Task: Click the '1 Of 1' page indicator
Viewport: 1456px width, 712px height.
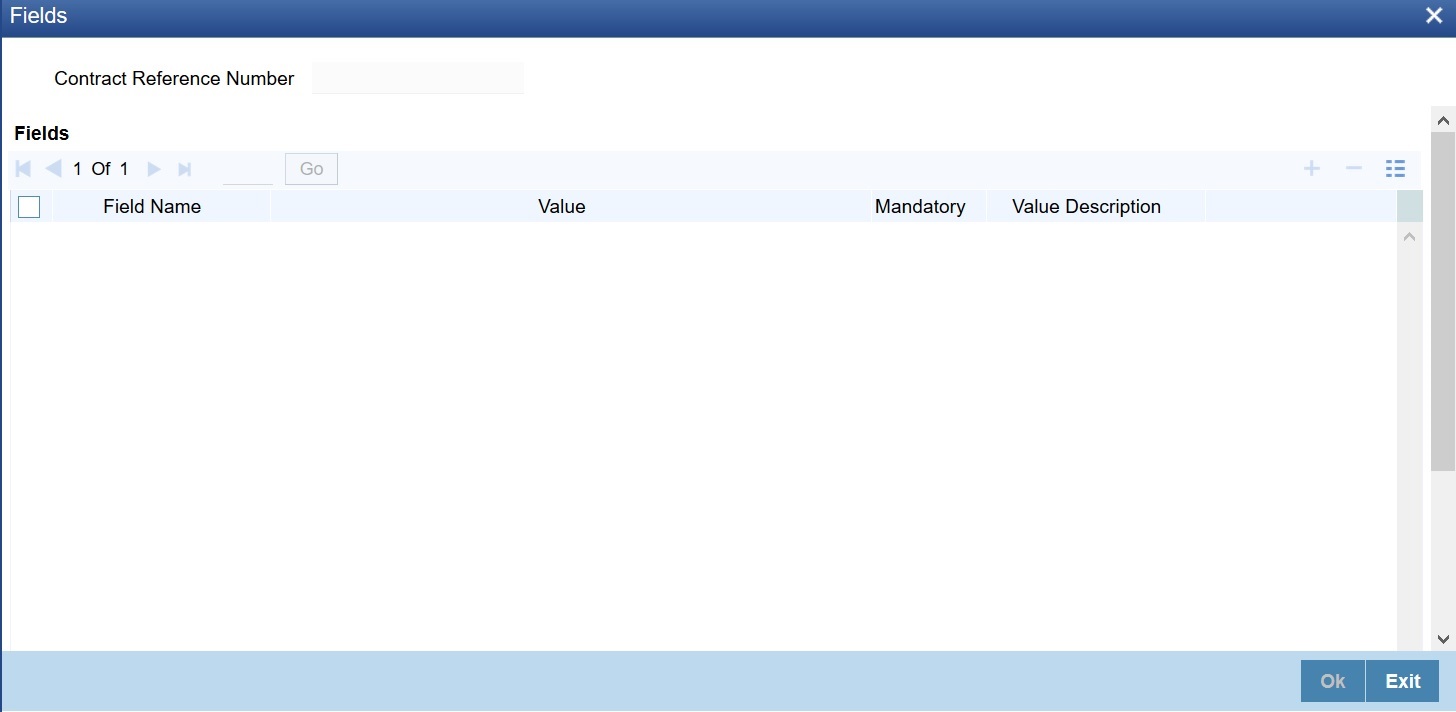Action: coord(101,169)
